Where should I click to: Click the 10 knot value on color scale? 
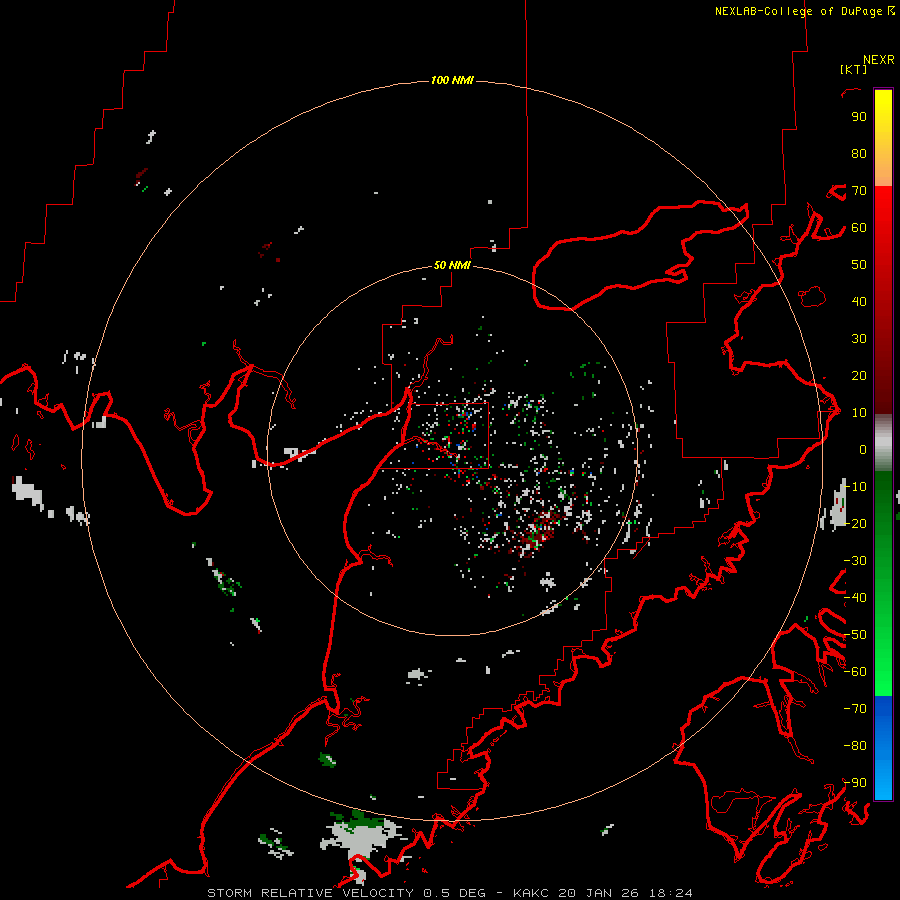859,413
